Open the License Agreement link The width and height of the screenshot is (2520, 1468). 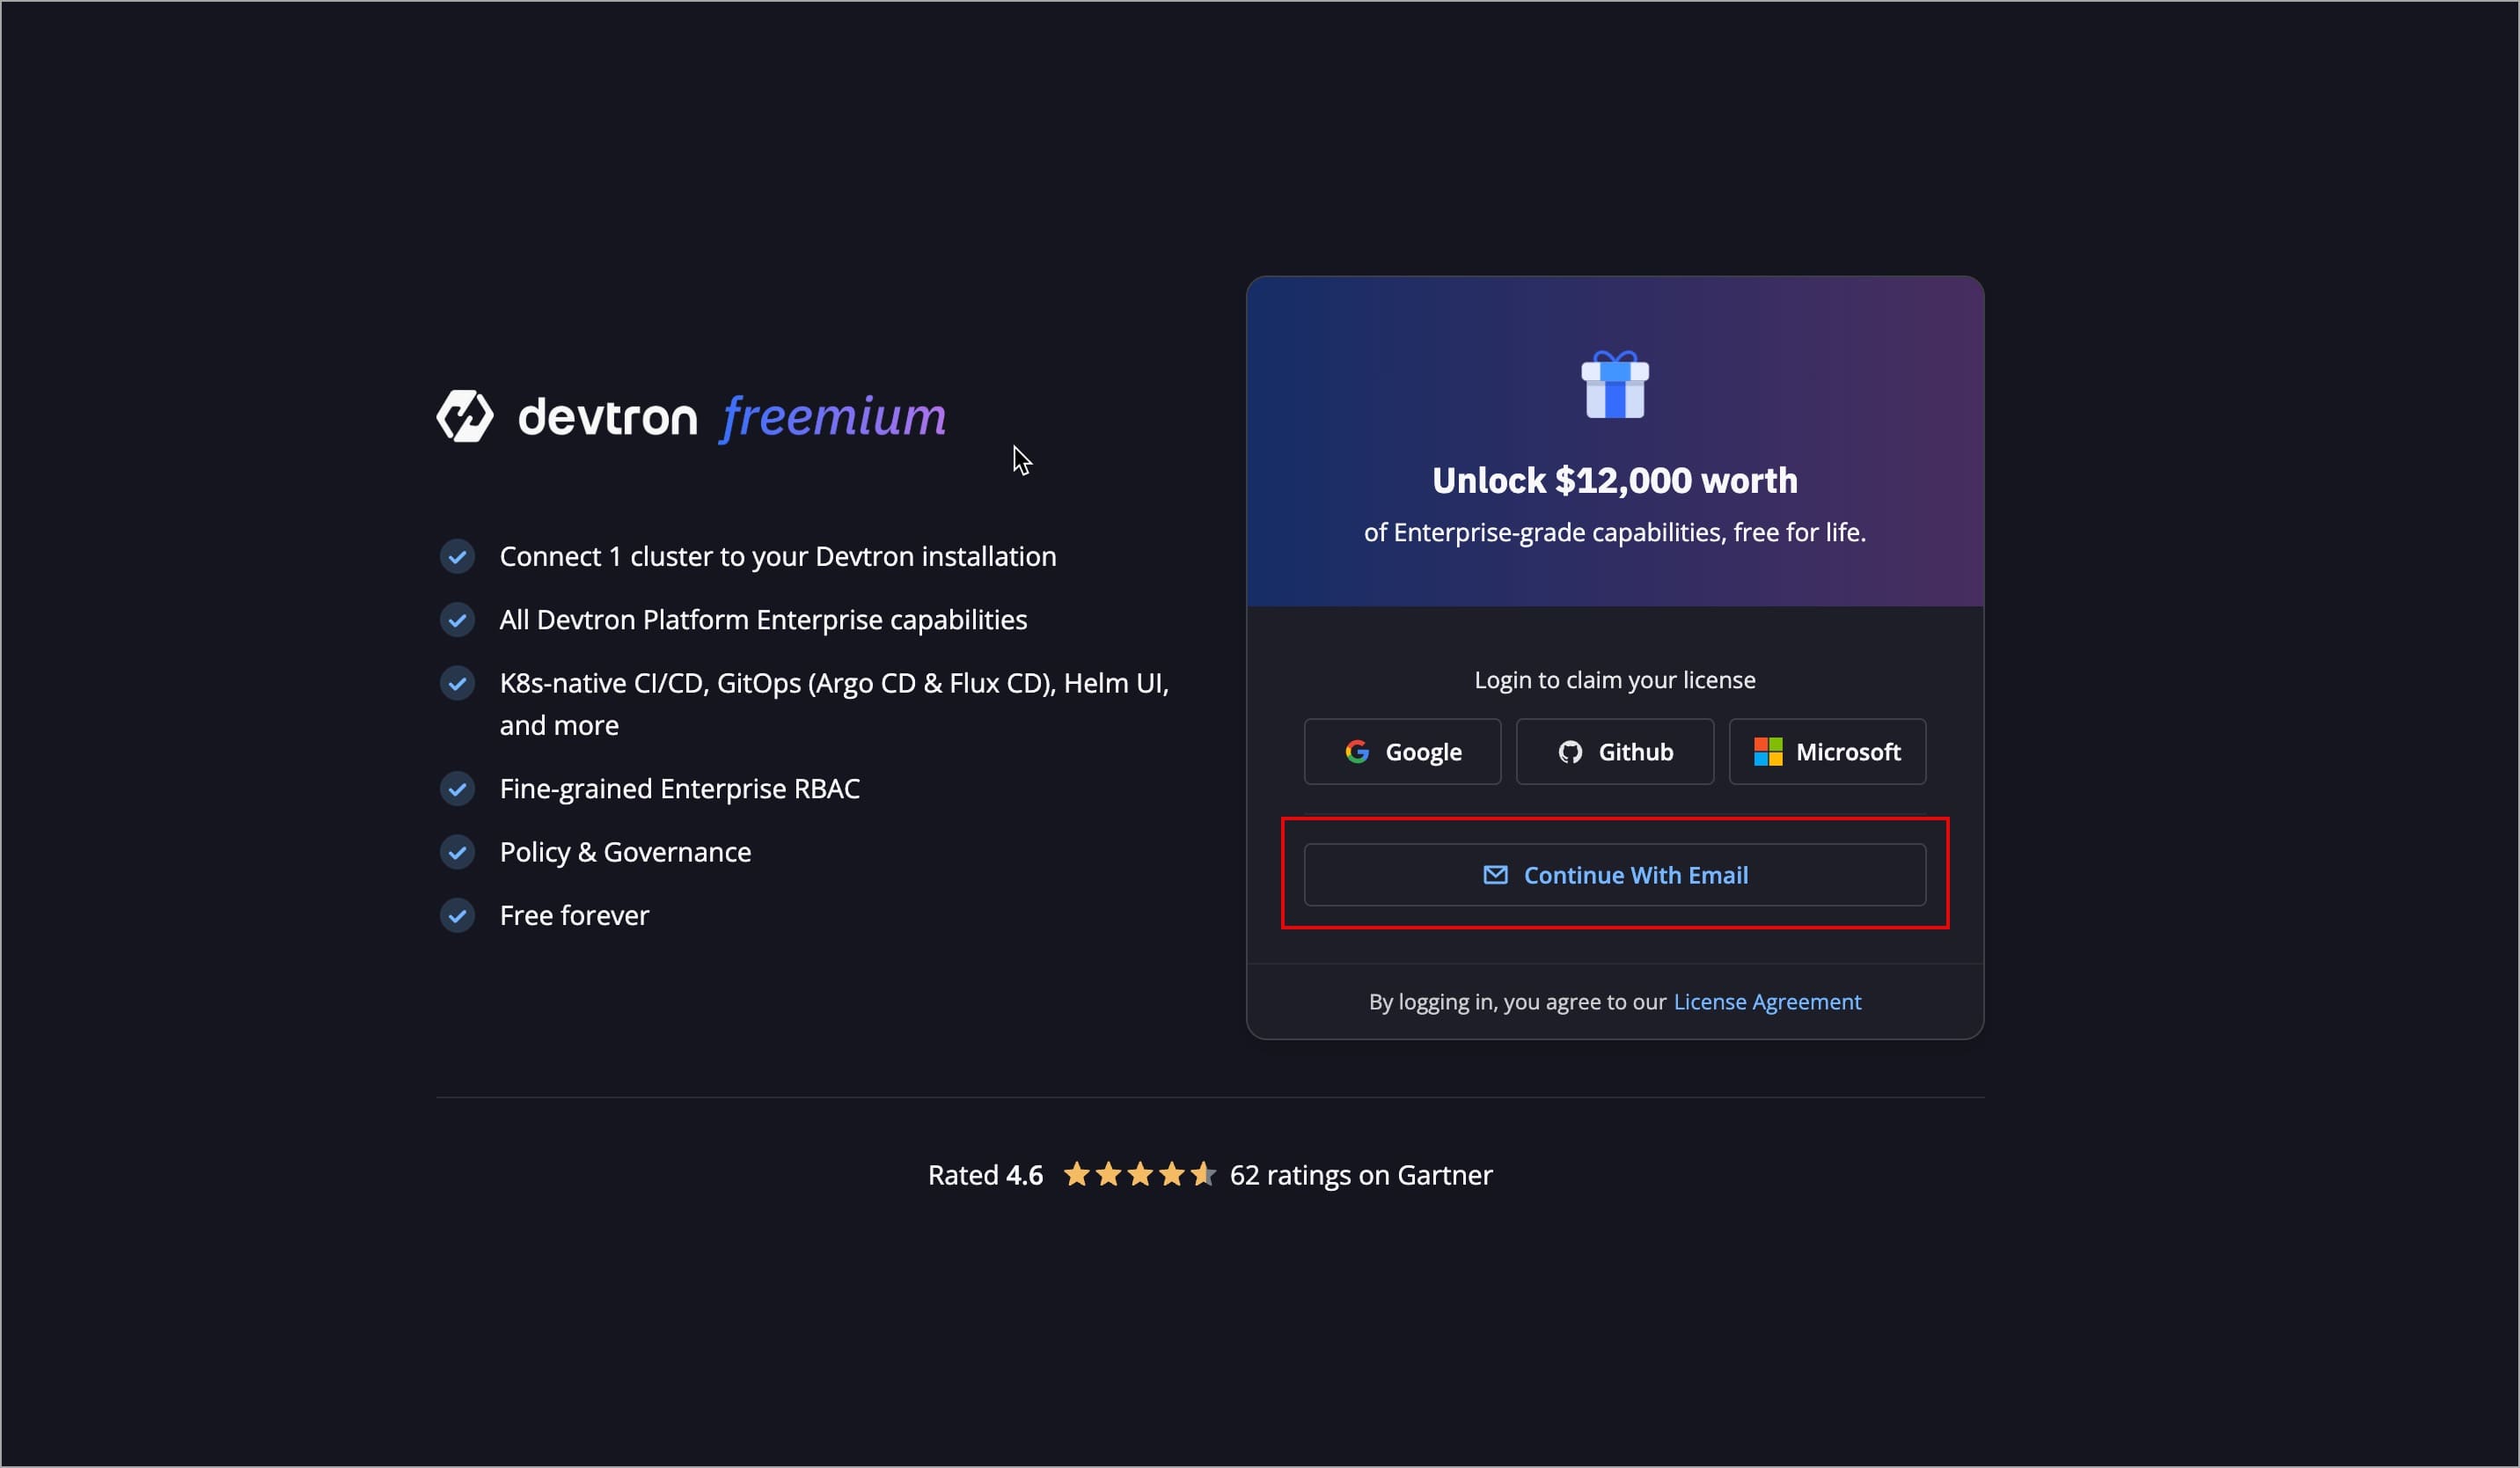click(x=1767, y=1002)
